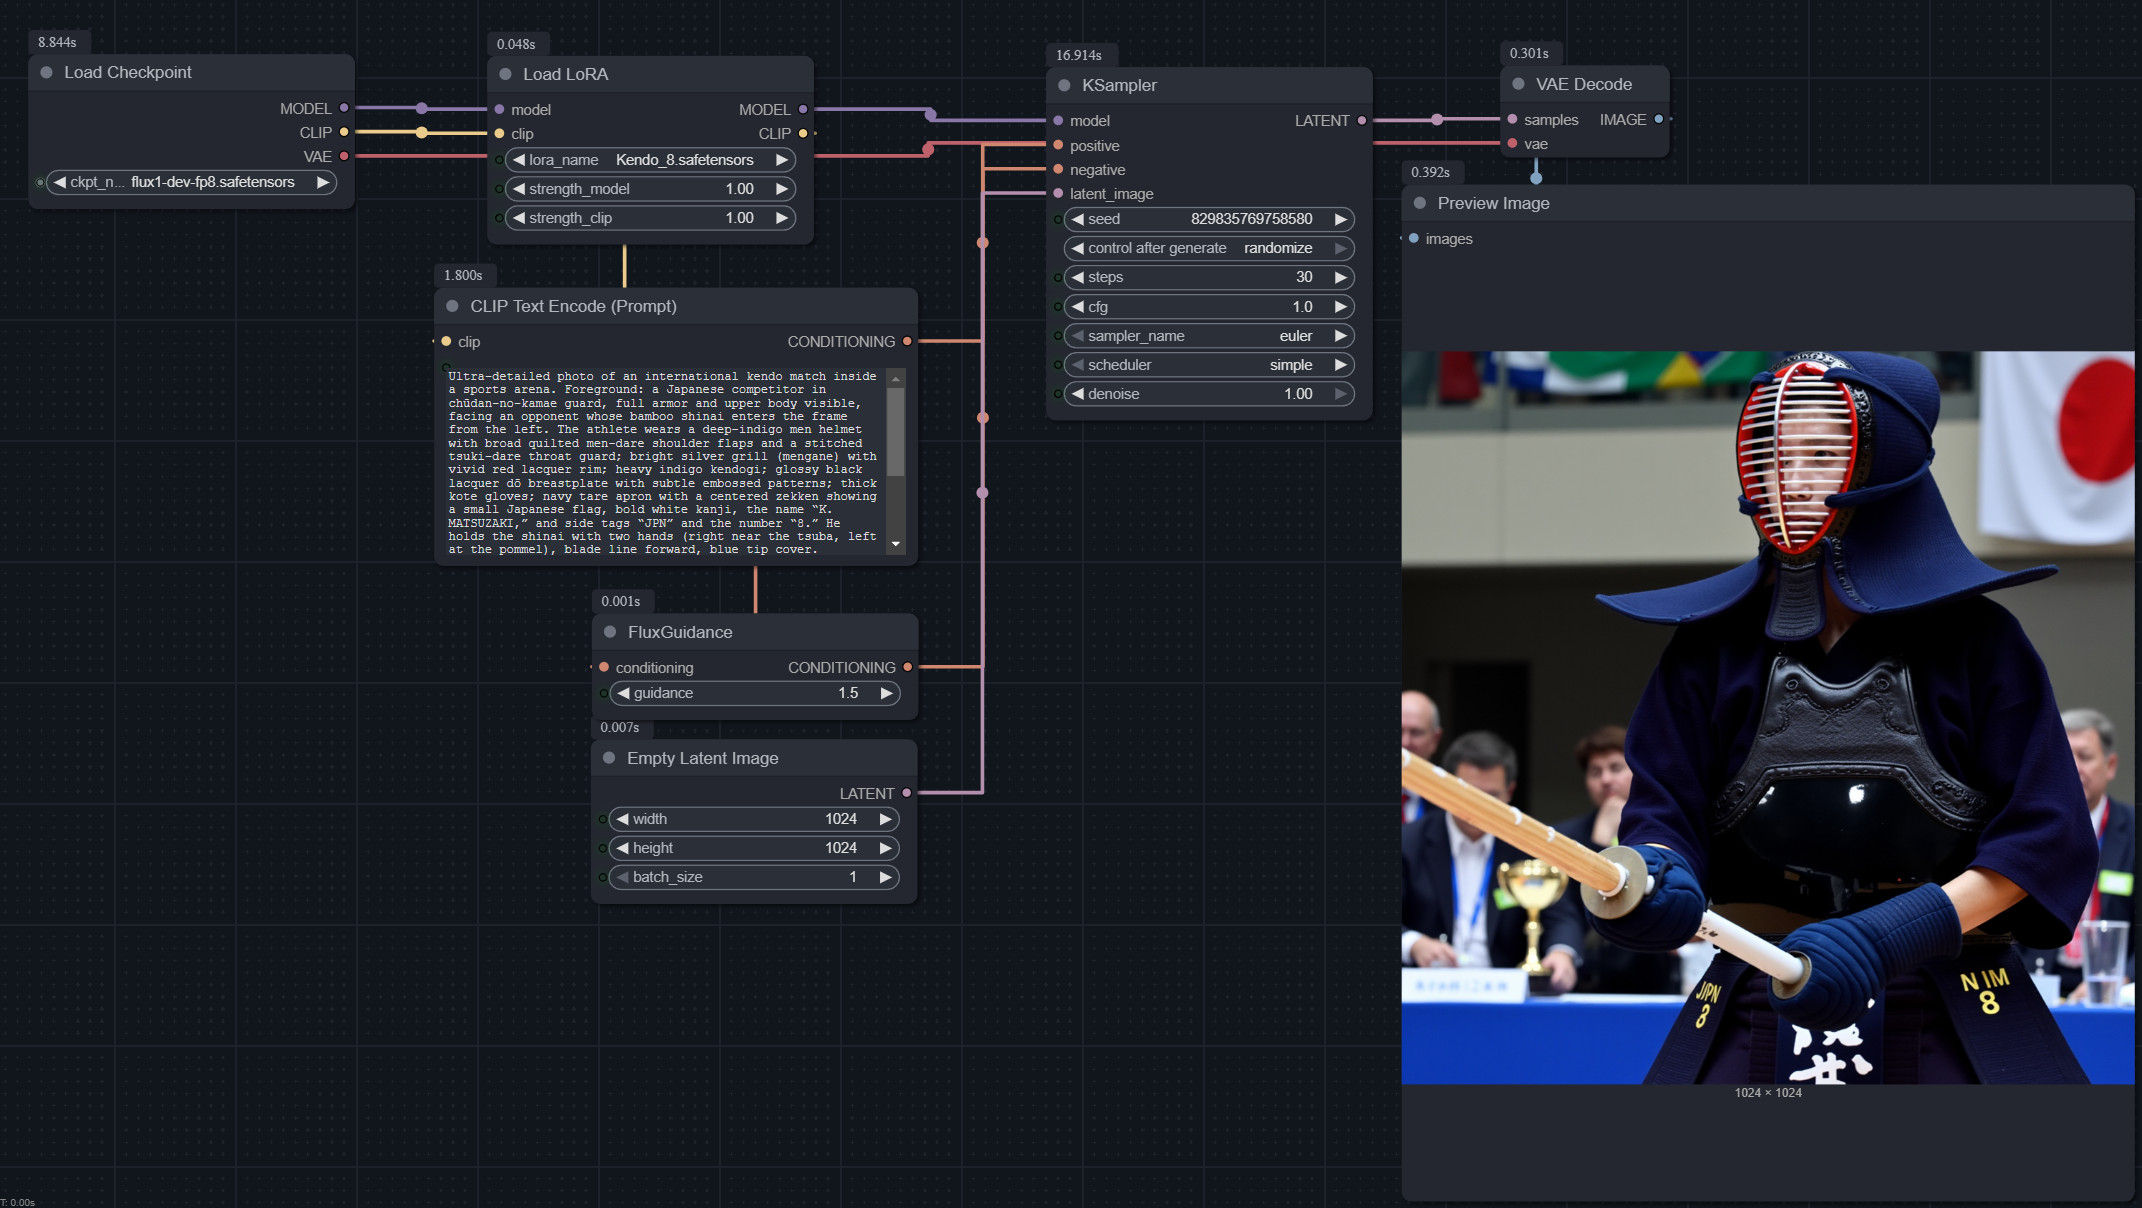Click Load Checkpoint MODEL output socket
Image resolution: width=2142 pixels, height=1208 pixels.
(x=344, y=108)
